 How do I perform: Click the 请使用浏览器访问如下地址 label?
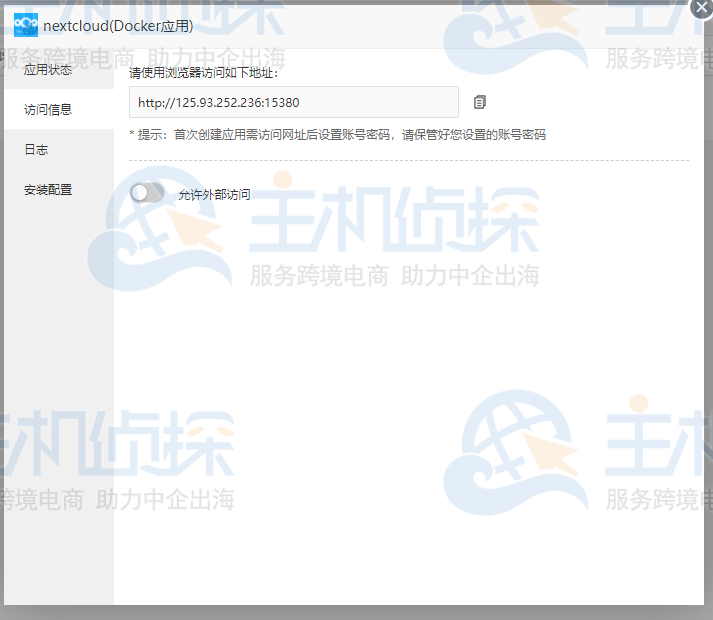(x=203, y=73)
